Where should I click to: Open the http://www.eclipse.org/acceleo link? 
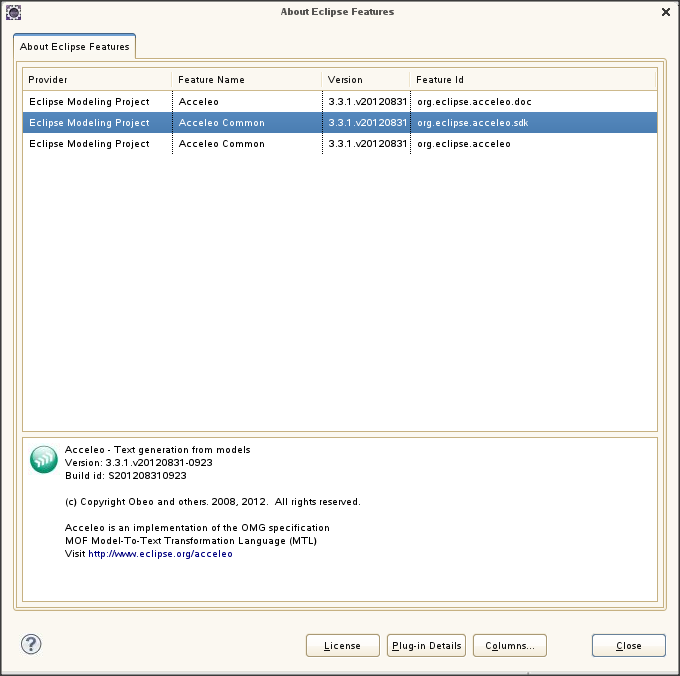click(x=160, y=554)
